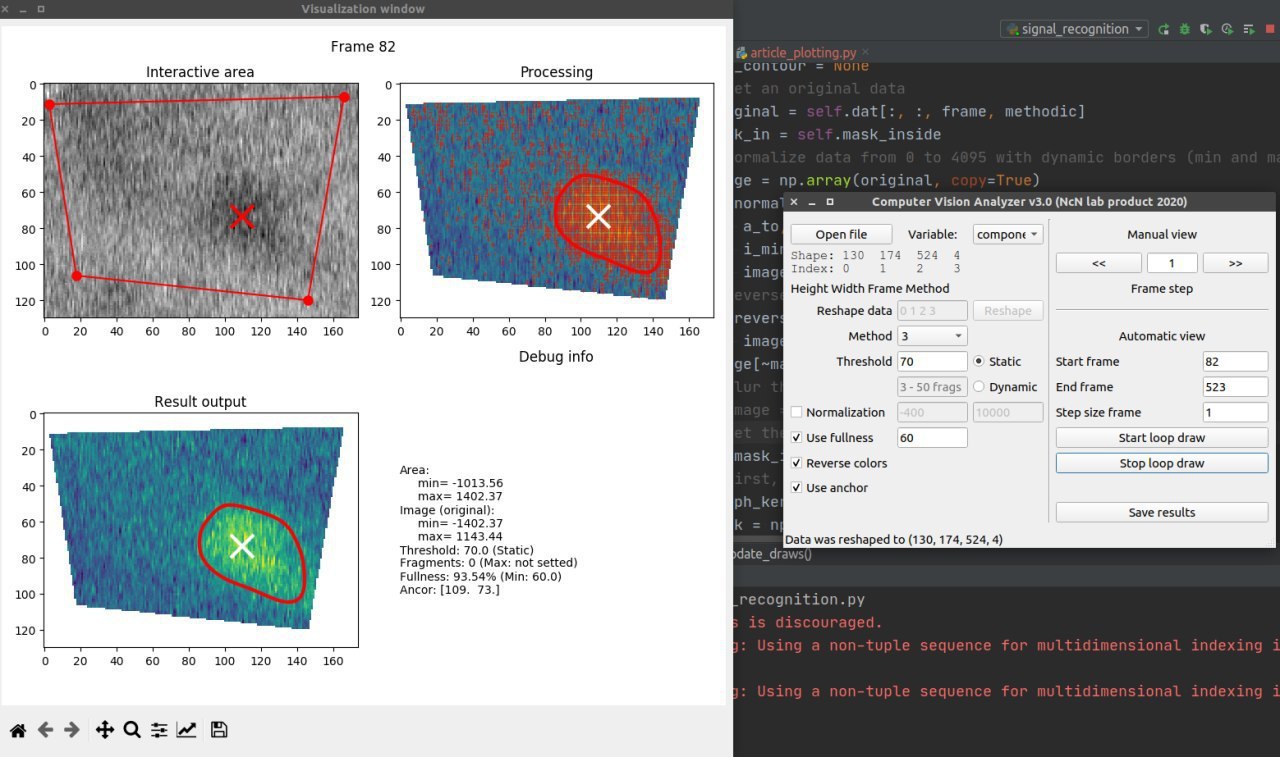This screenshot has width=1280, height=757.
Task: Go to next frame with >> button
Action: [1234, 263]
